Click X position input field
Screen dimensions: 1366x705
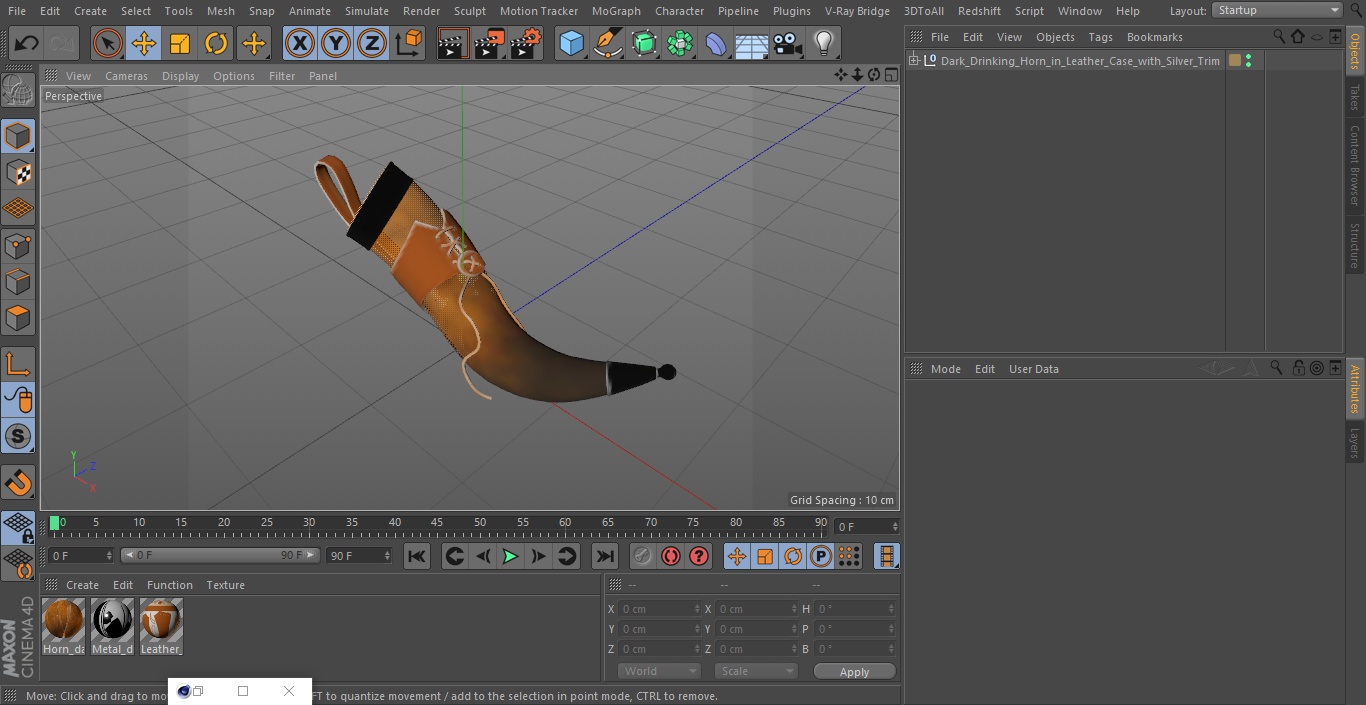coord(659,609)
